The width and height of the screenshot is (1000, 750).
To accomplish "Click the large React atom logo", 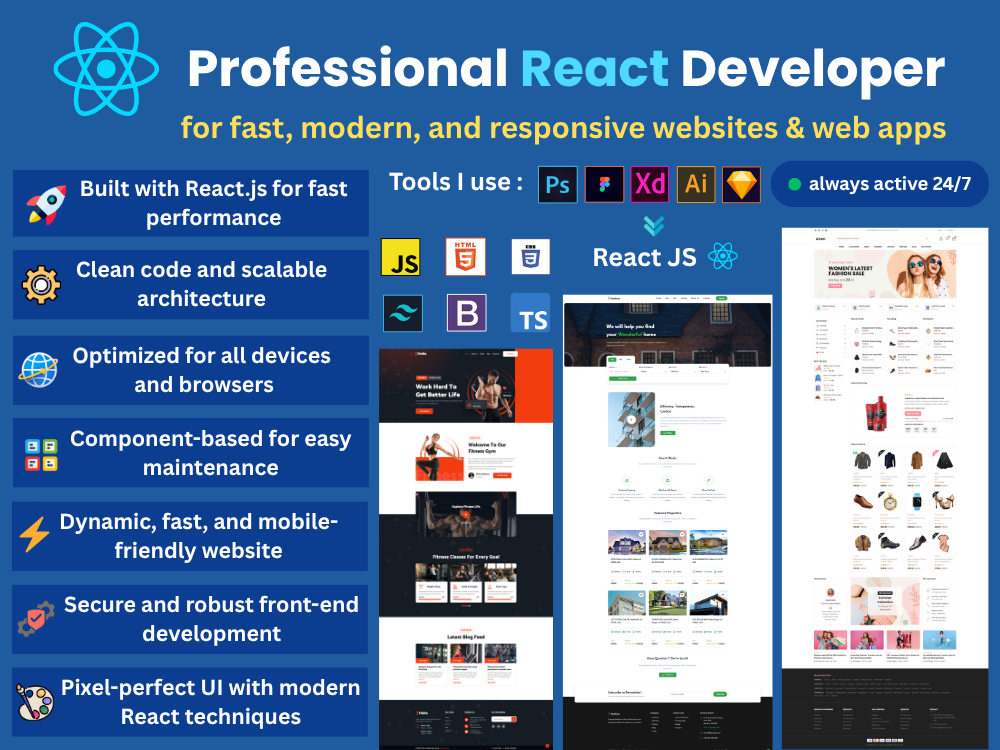I will point(107,69).
